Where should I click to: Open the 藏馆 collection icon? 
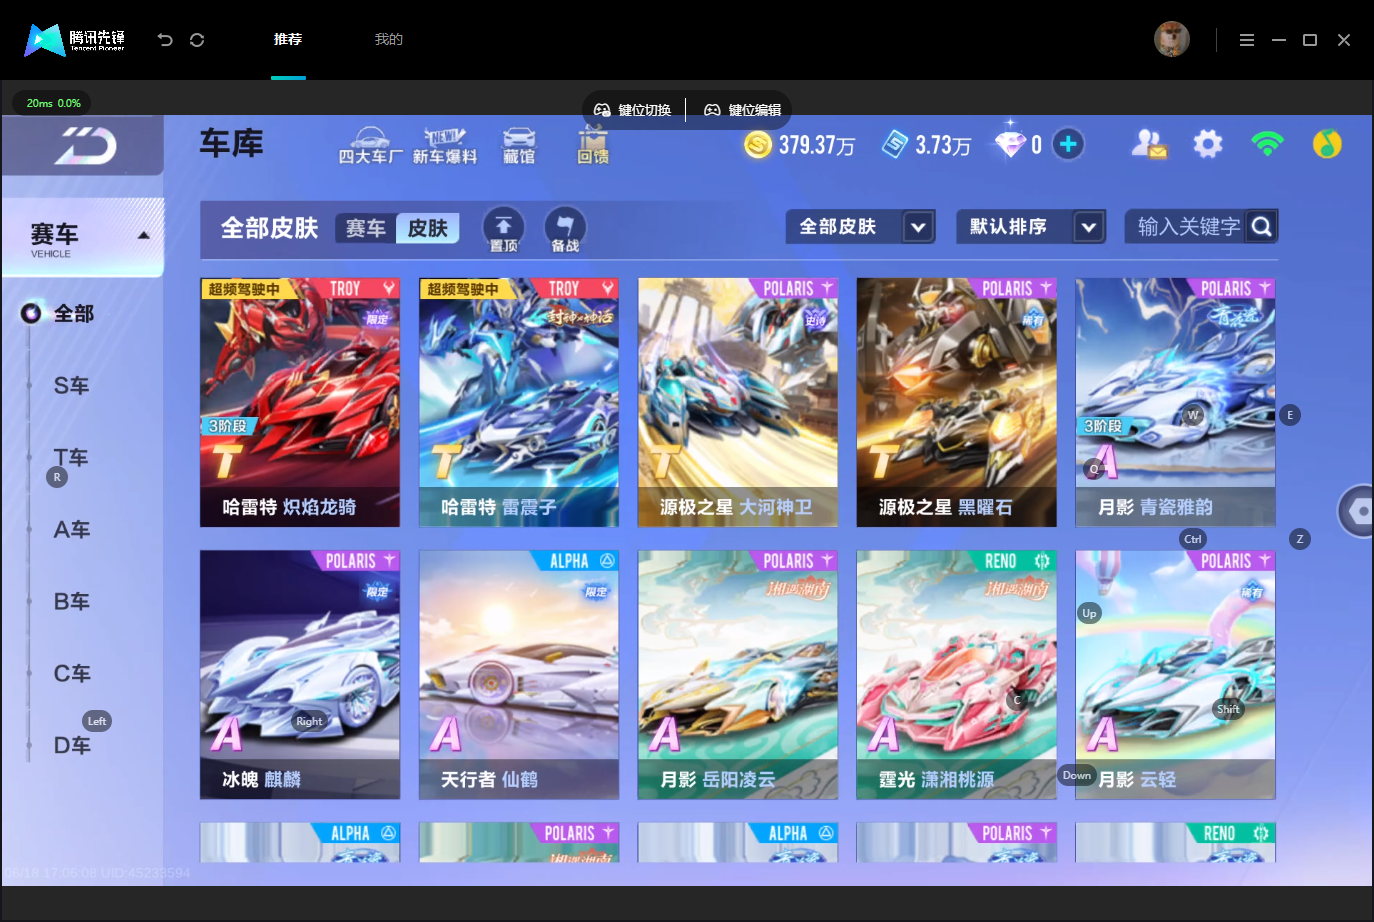click(x=519, y=146)
